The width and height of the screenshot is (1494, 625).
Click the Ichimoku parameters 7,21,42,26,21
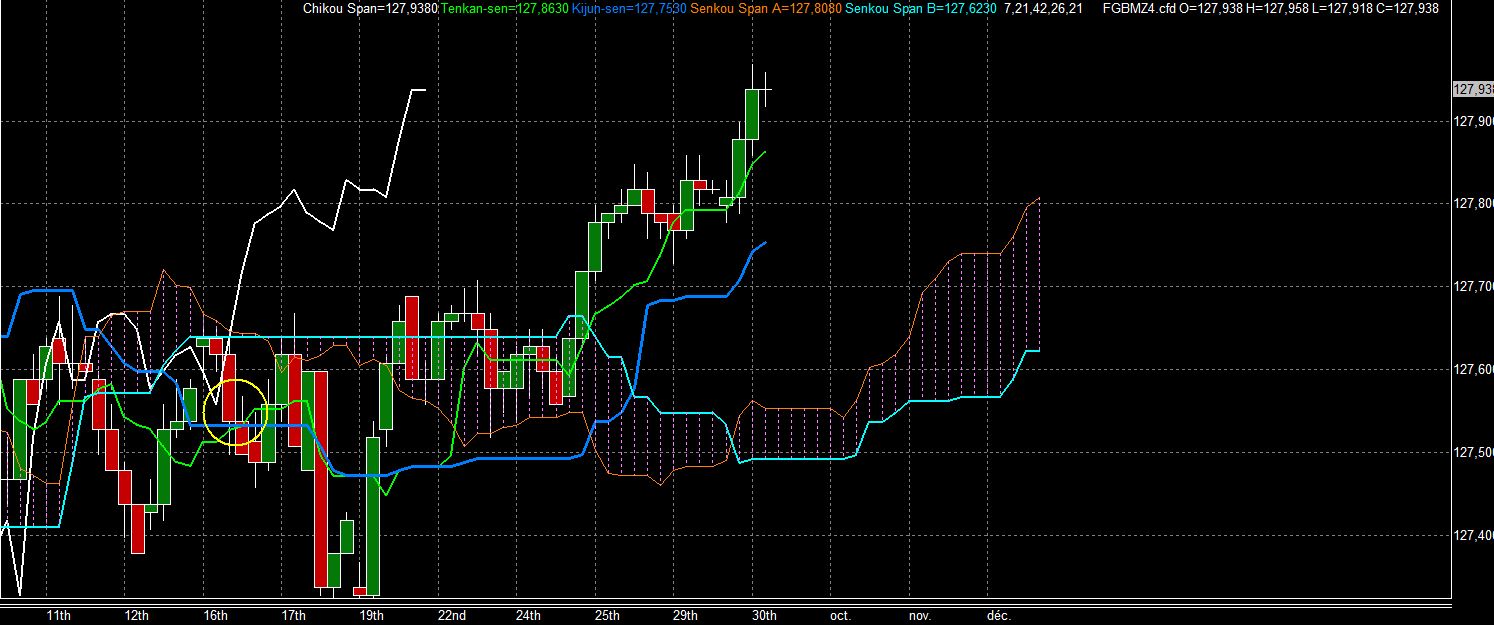coord(1043,8)
